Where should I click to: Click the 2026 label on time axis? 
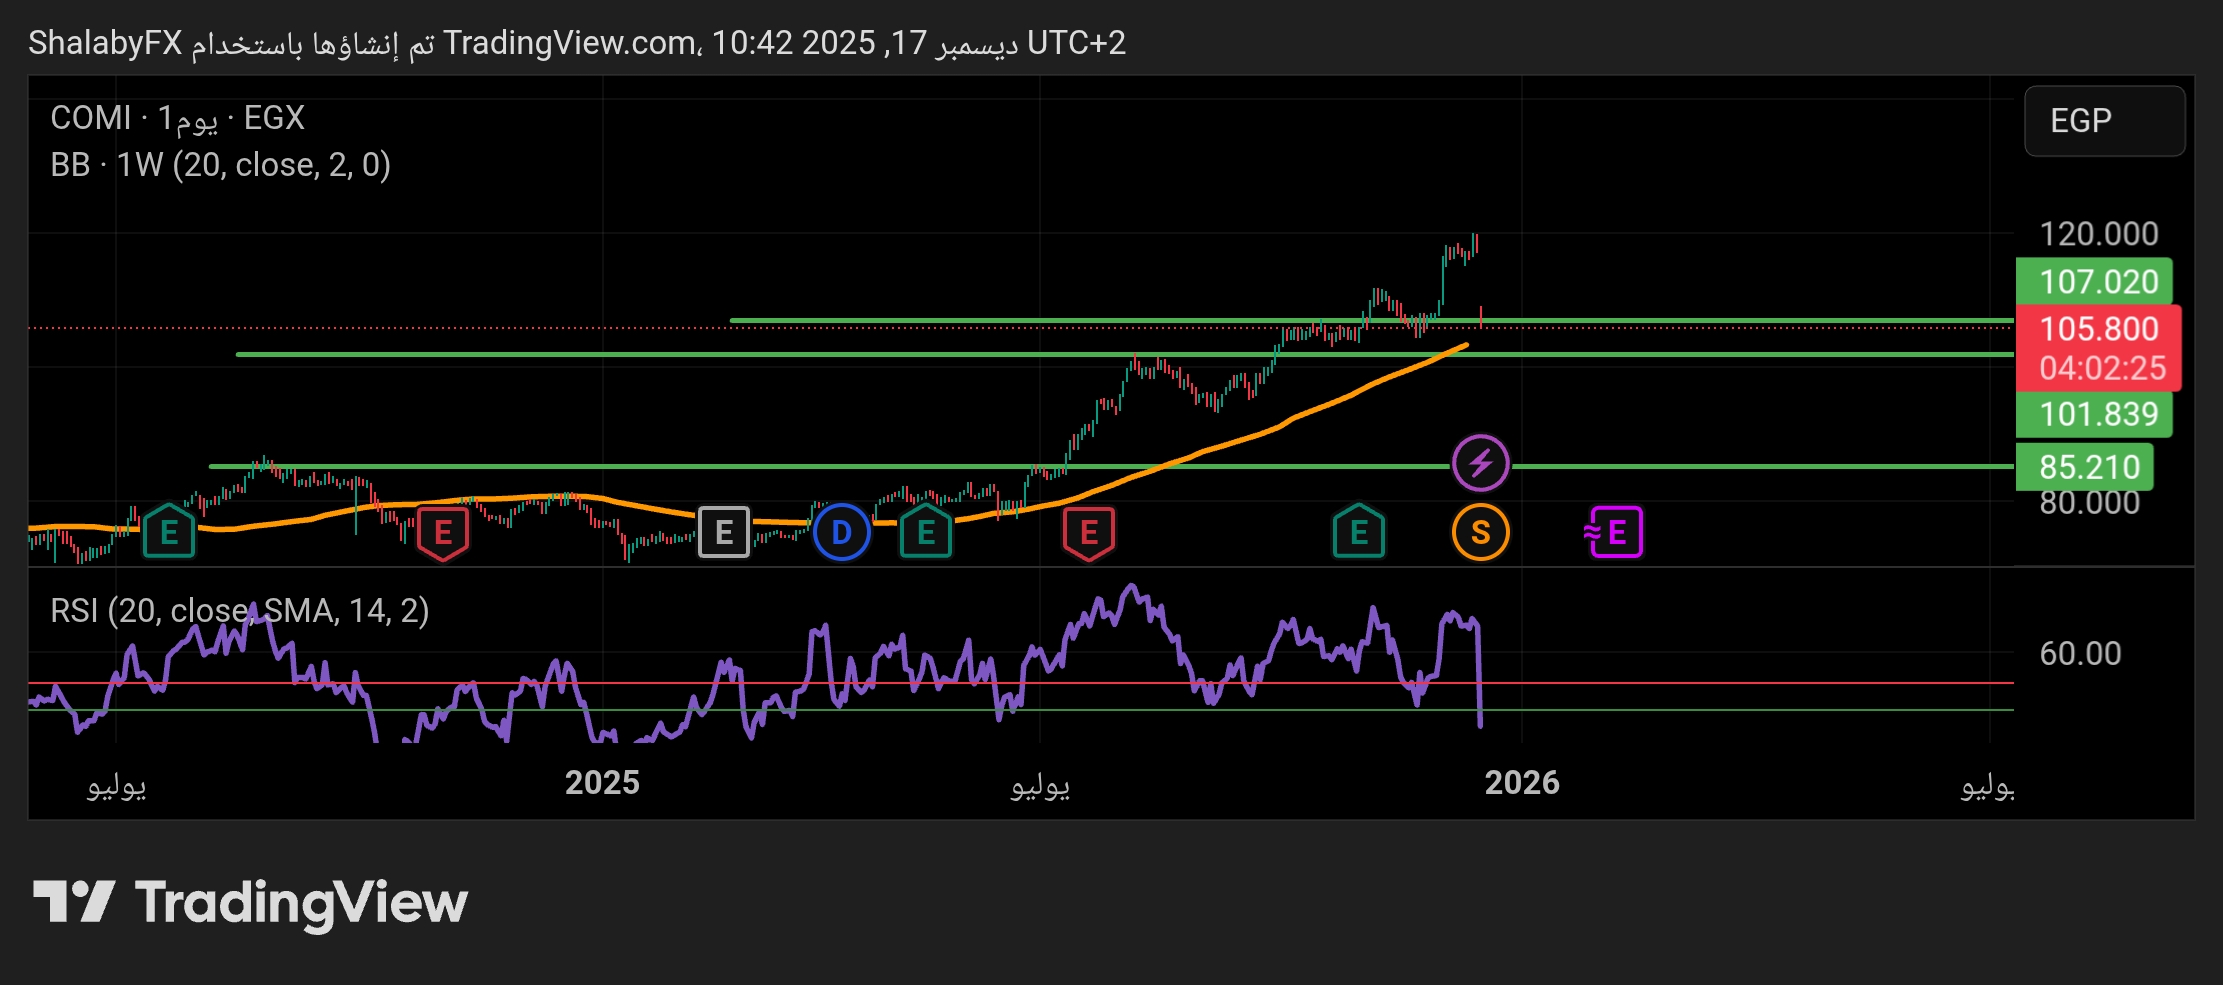point(1521,783)
